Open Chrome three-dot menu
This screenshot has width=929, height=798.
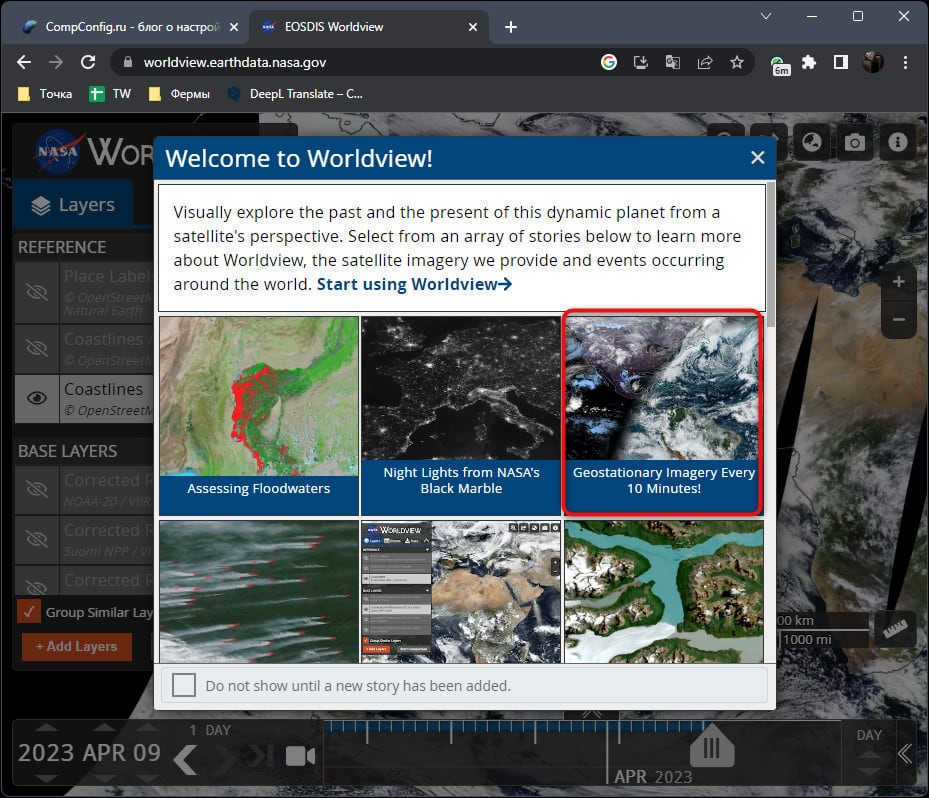point(905,62)
